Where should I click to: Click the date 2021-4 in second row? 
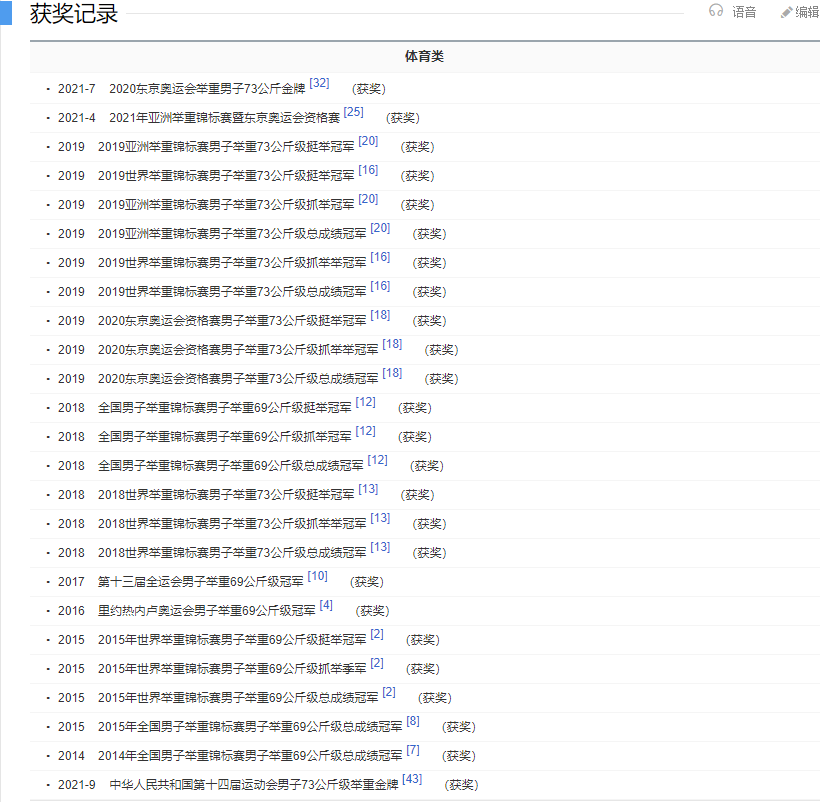(77, 117)
